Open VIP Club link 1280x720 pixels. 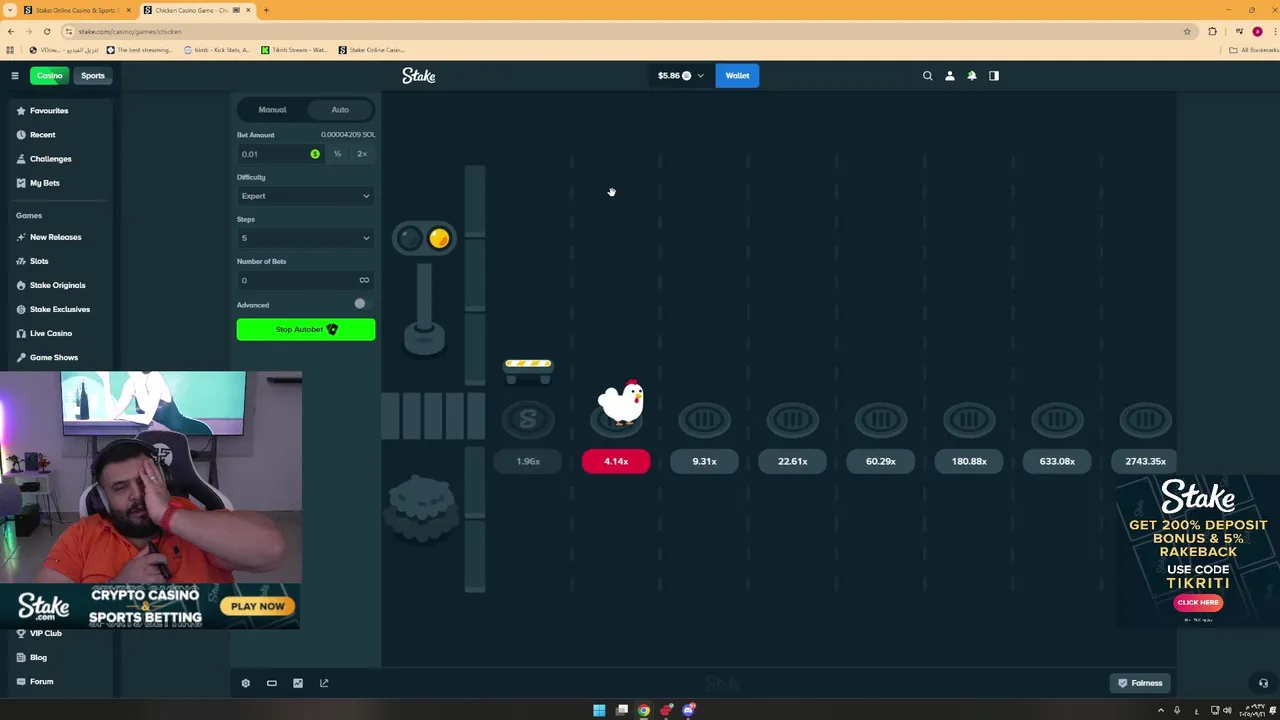point(46,634)
